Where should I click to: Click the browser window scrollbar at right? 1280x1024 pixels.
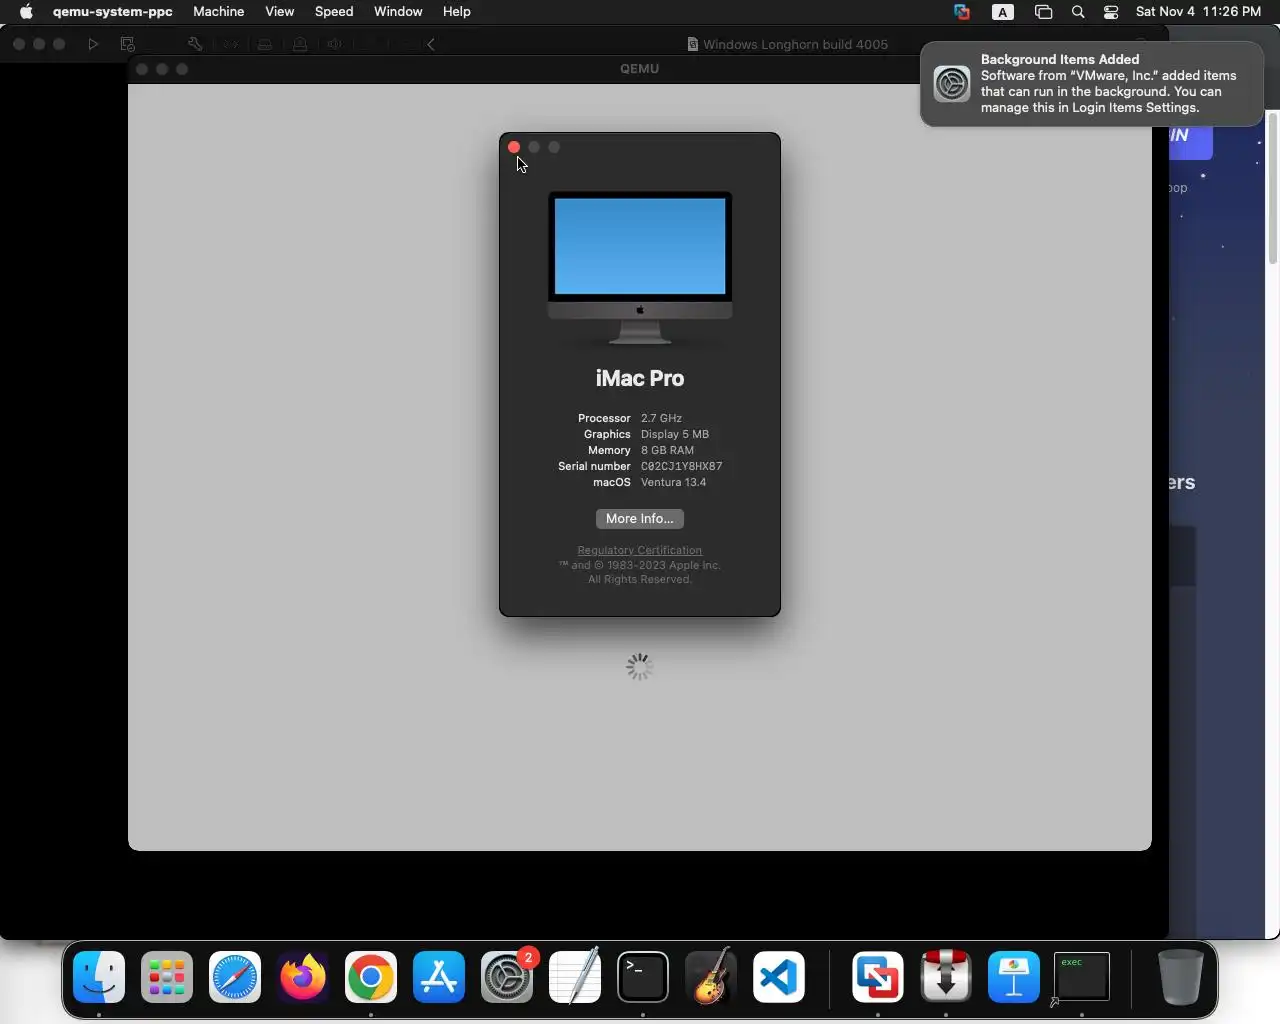click(x=1273, y=189)
